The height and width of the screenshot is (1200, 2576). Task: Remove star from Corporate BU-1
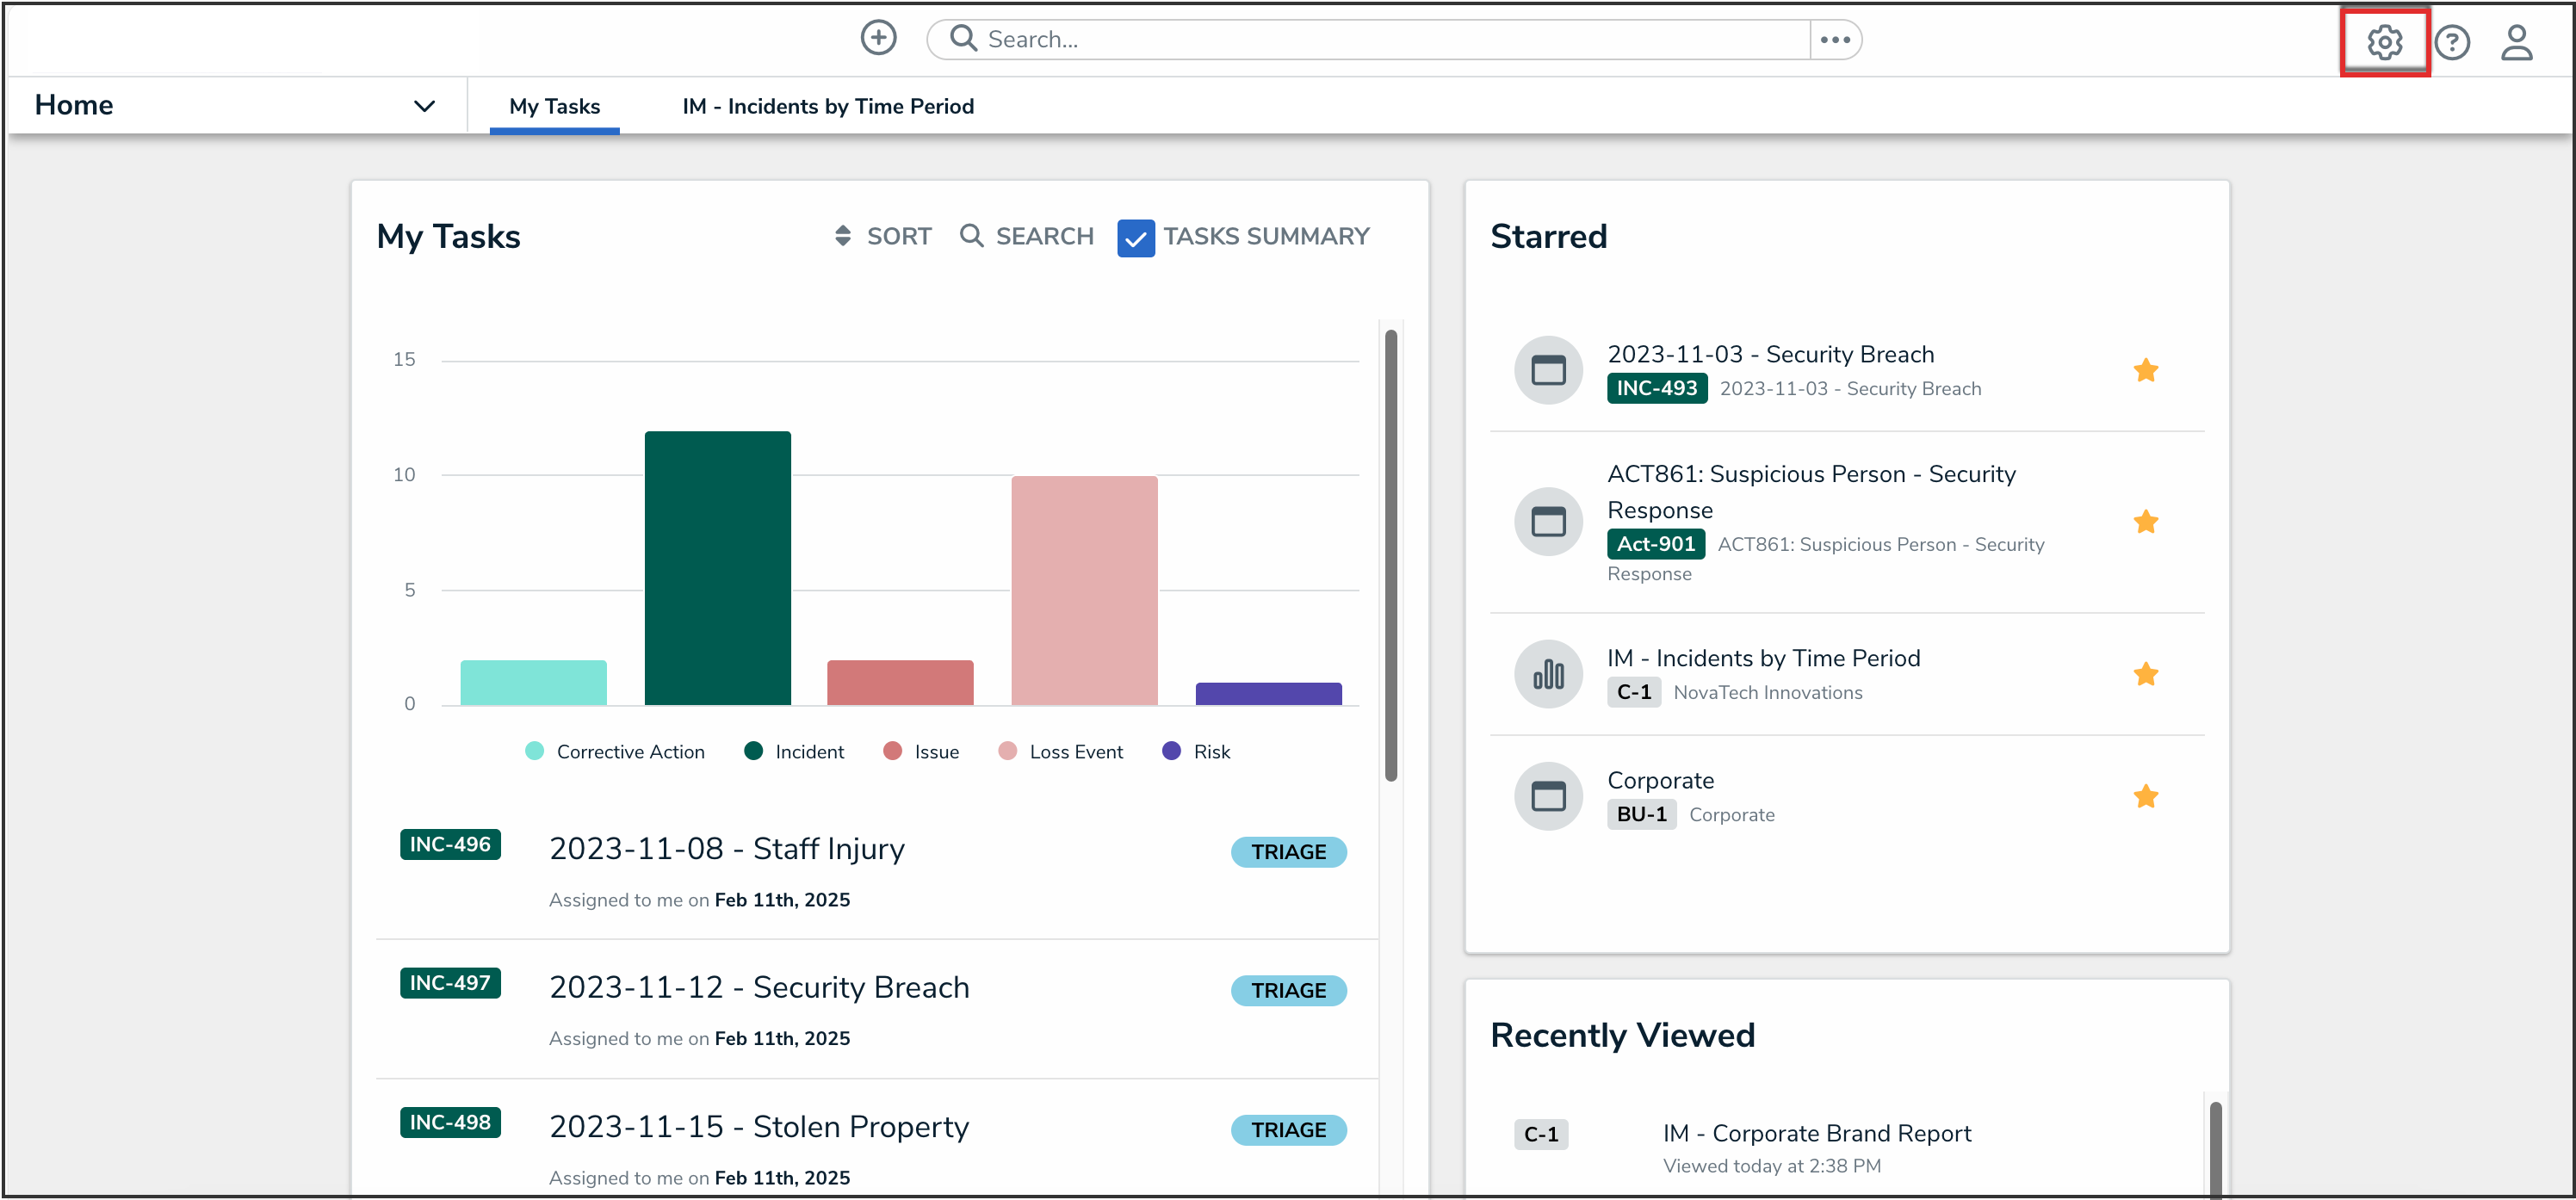[2145, 797]
